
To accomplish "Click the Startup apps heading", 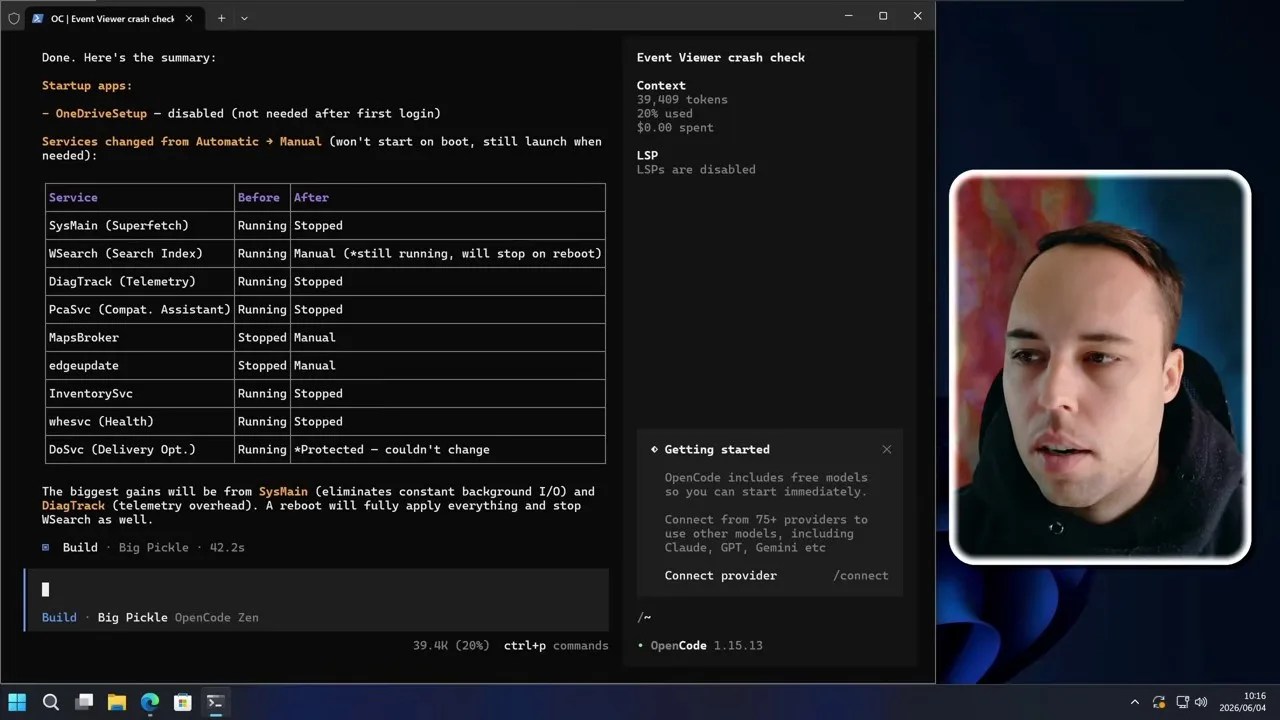I will (87, 86).
